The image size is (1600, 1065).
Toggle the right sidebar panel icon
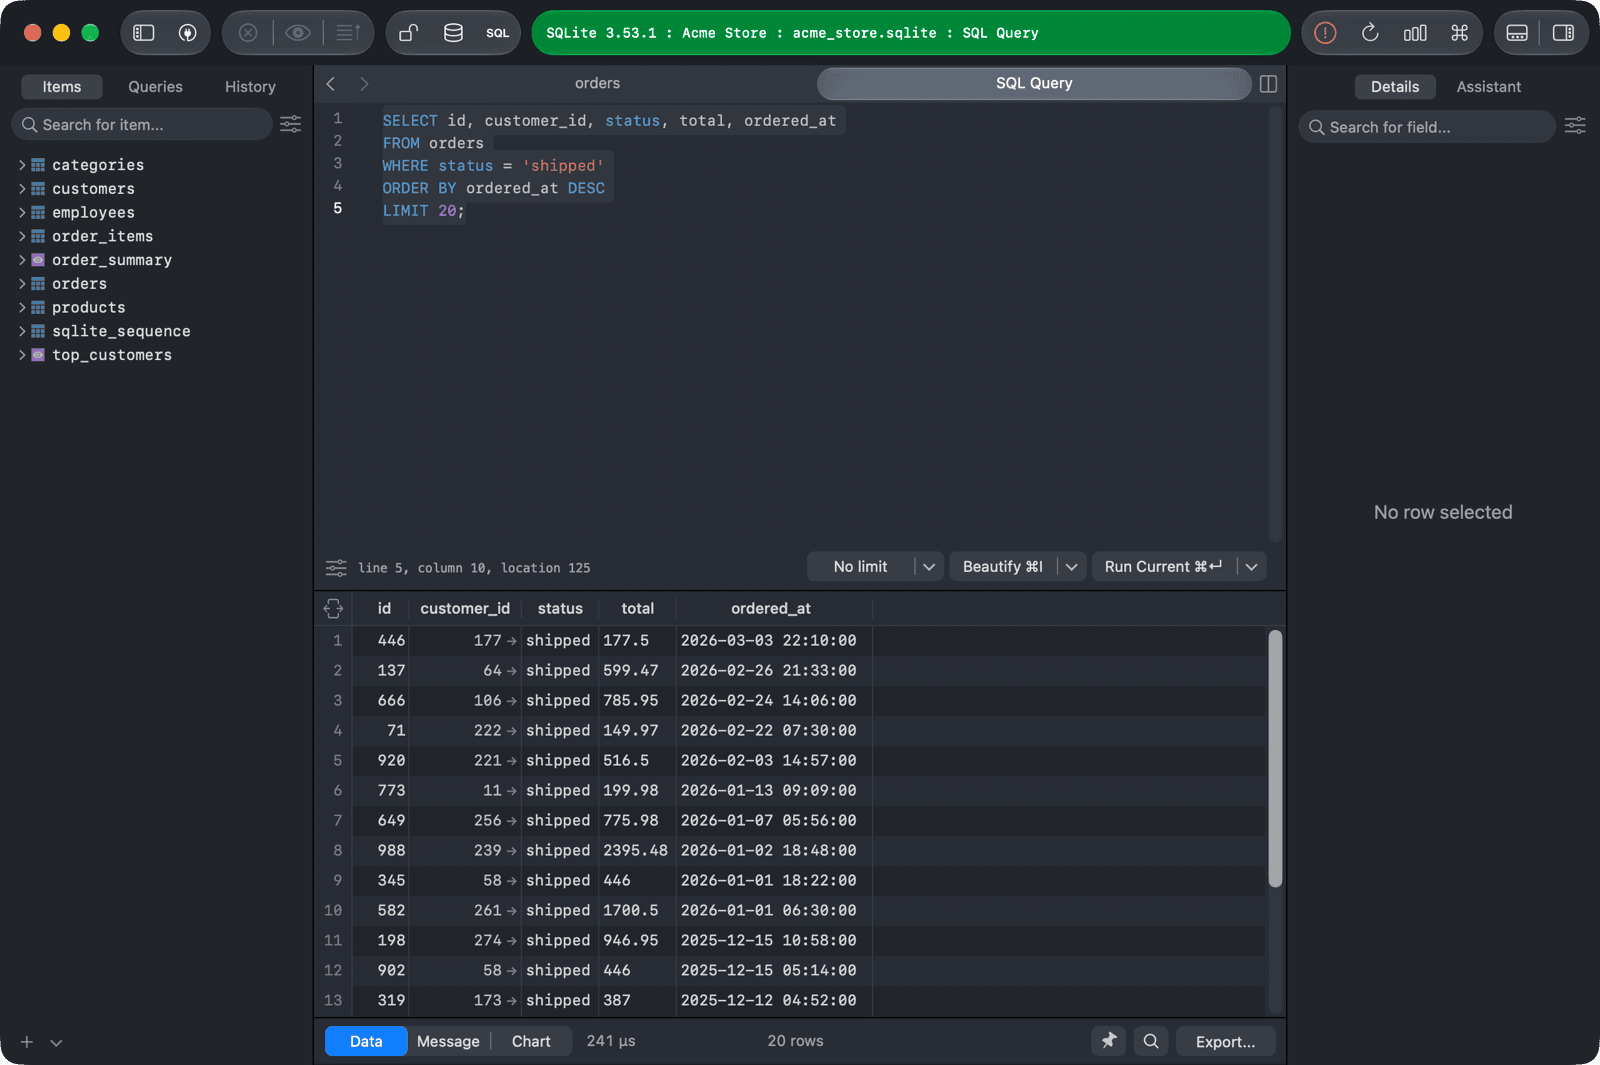pyautogui.click(x=1563, y=33)
